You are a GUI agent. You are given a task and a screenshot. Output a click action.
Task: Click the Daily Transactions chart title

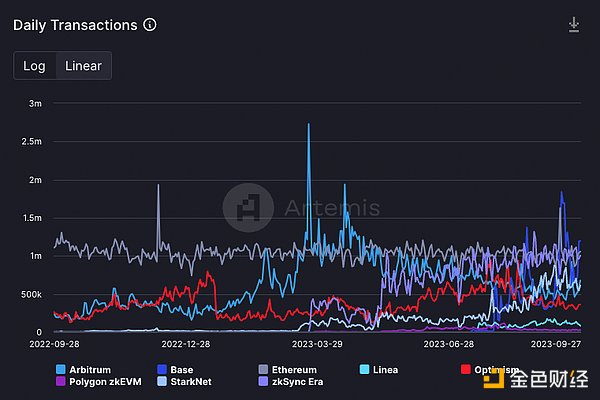(75, 25)
